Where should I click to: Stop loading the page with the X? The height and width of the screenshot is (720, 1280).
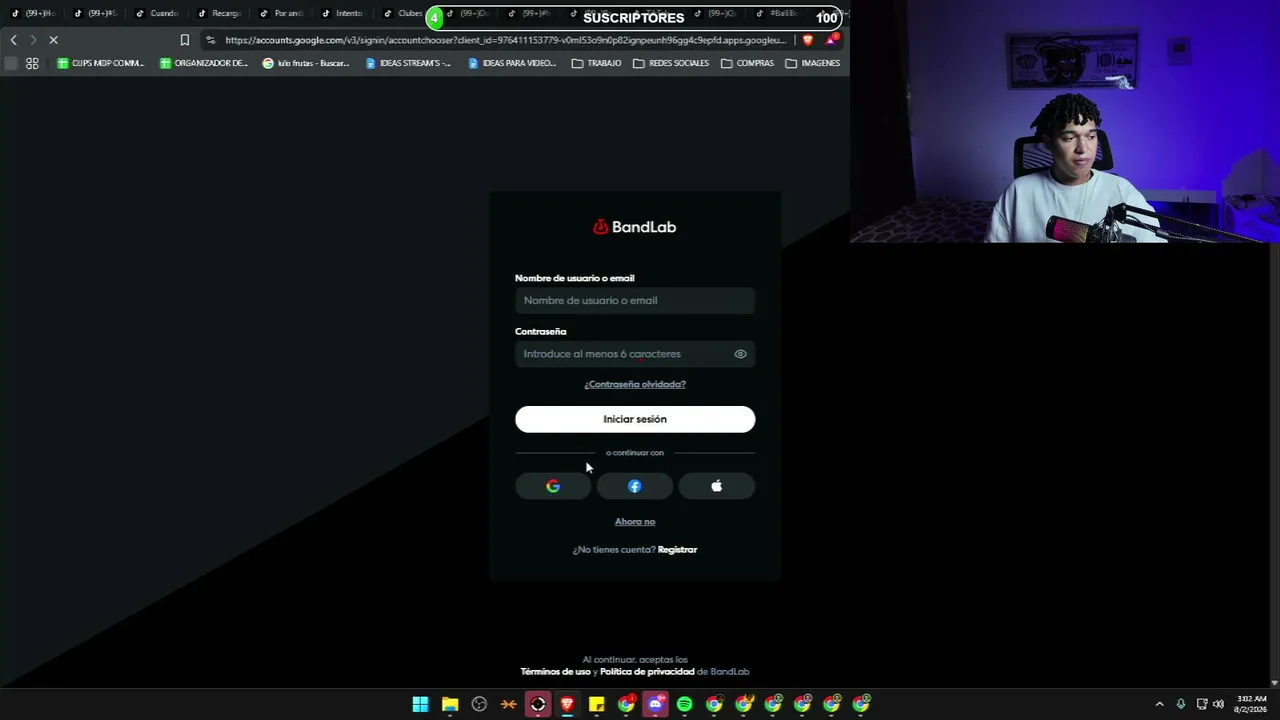pos(54,40)
